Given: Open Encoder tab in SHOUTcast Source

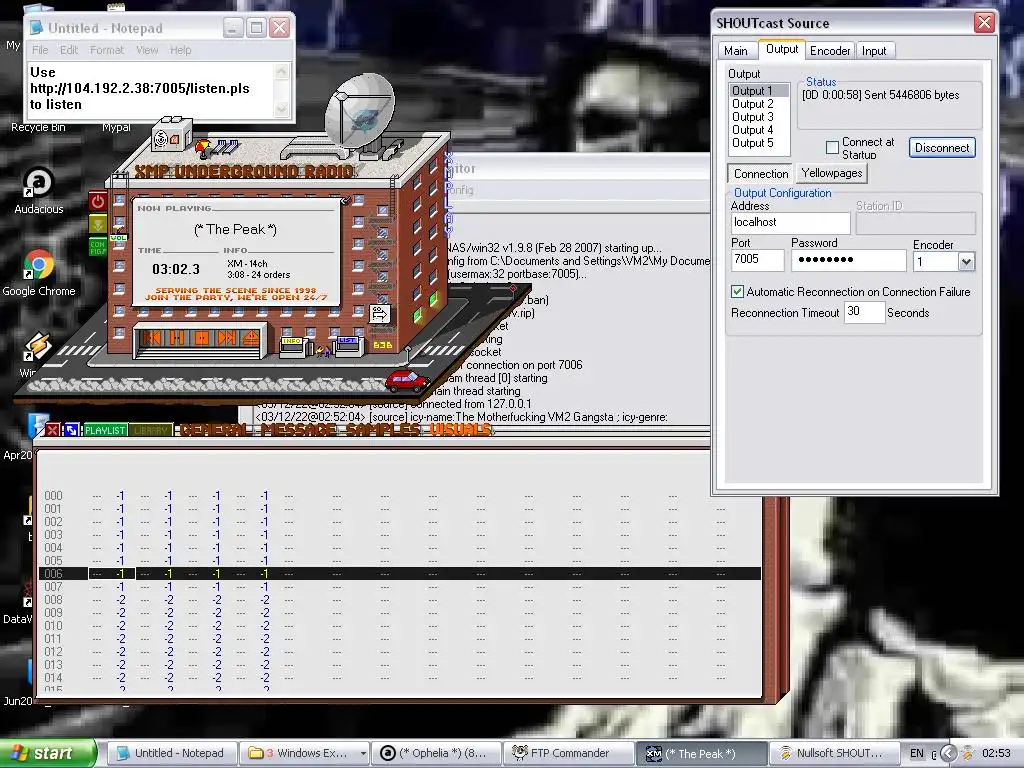Looking at the screenshot, I should click(x=830, y=50).
